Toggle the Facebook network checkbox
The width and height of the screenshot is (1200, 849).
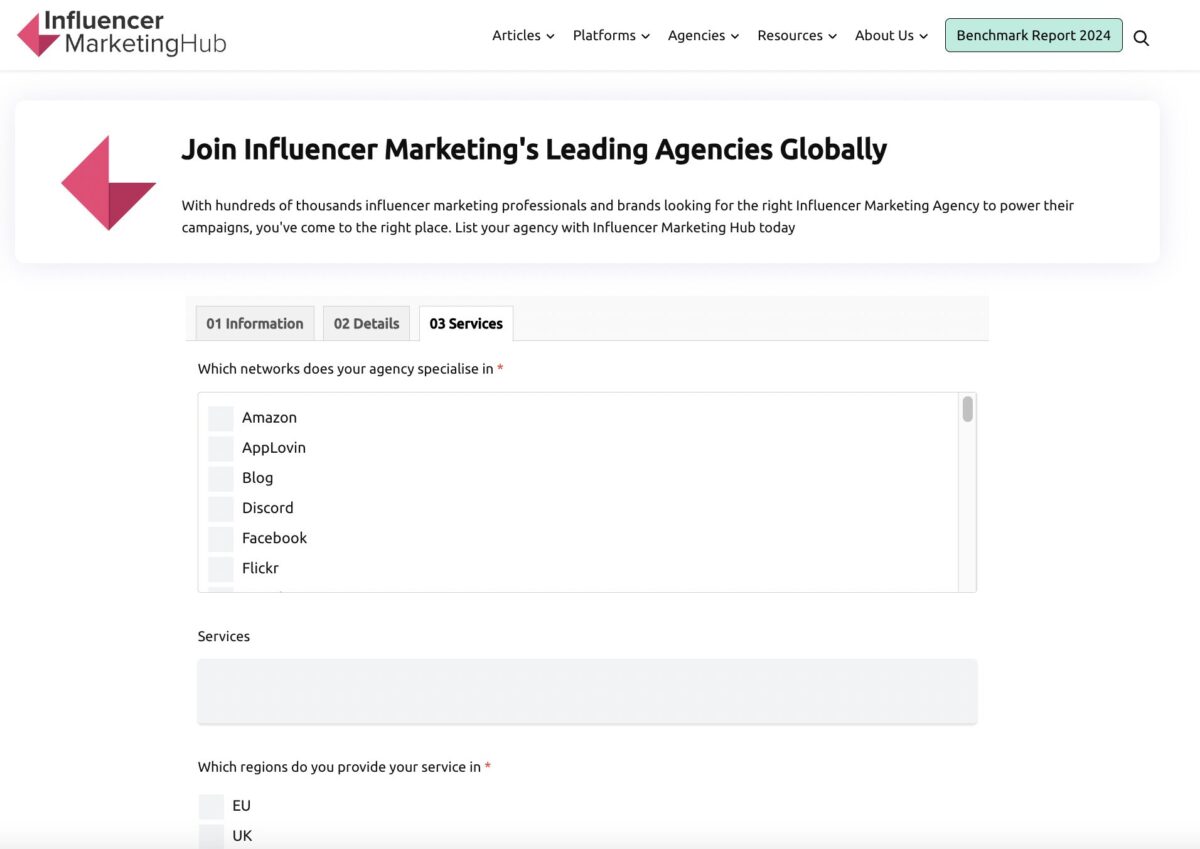[x=221, y=538]
